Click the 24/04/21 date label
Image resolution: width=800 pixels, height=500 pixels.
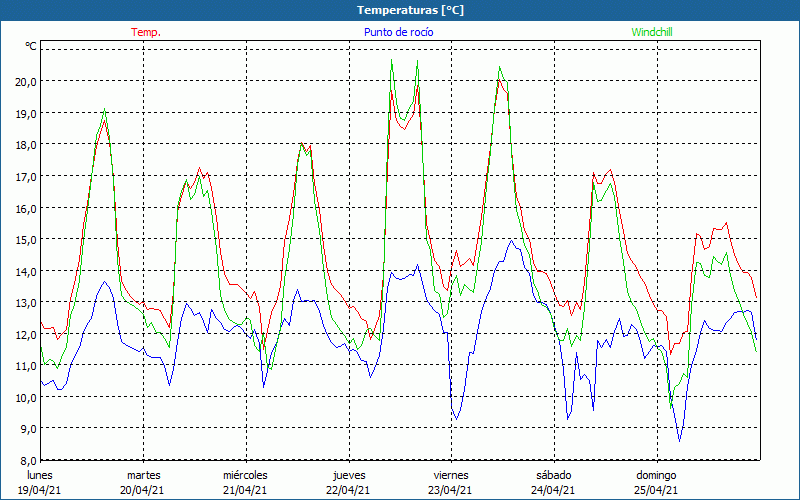click(x=553, y=490)
